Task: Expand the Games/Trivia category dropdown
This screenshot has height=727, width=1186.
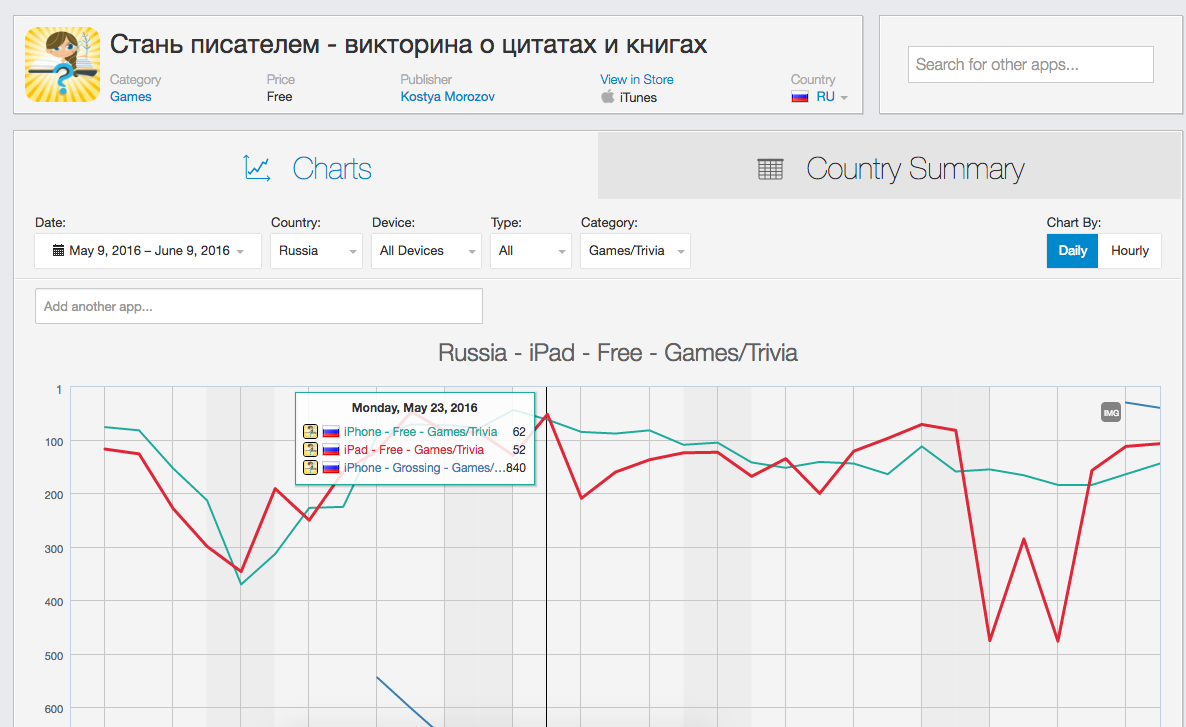Action: 635,250
